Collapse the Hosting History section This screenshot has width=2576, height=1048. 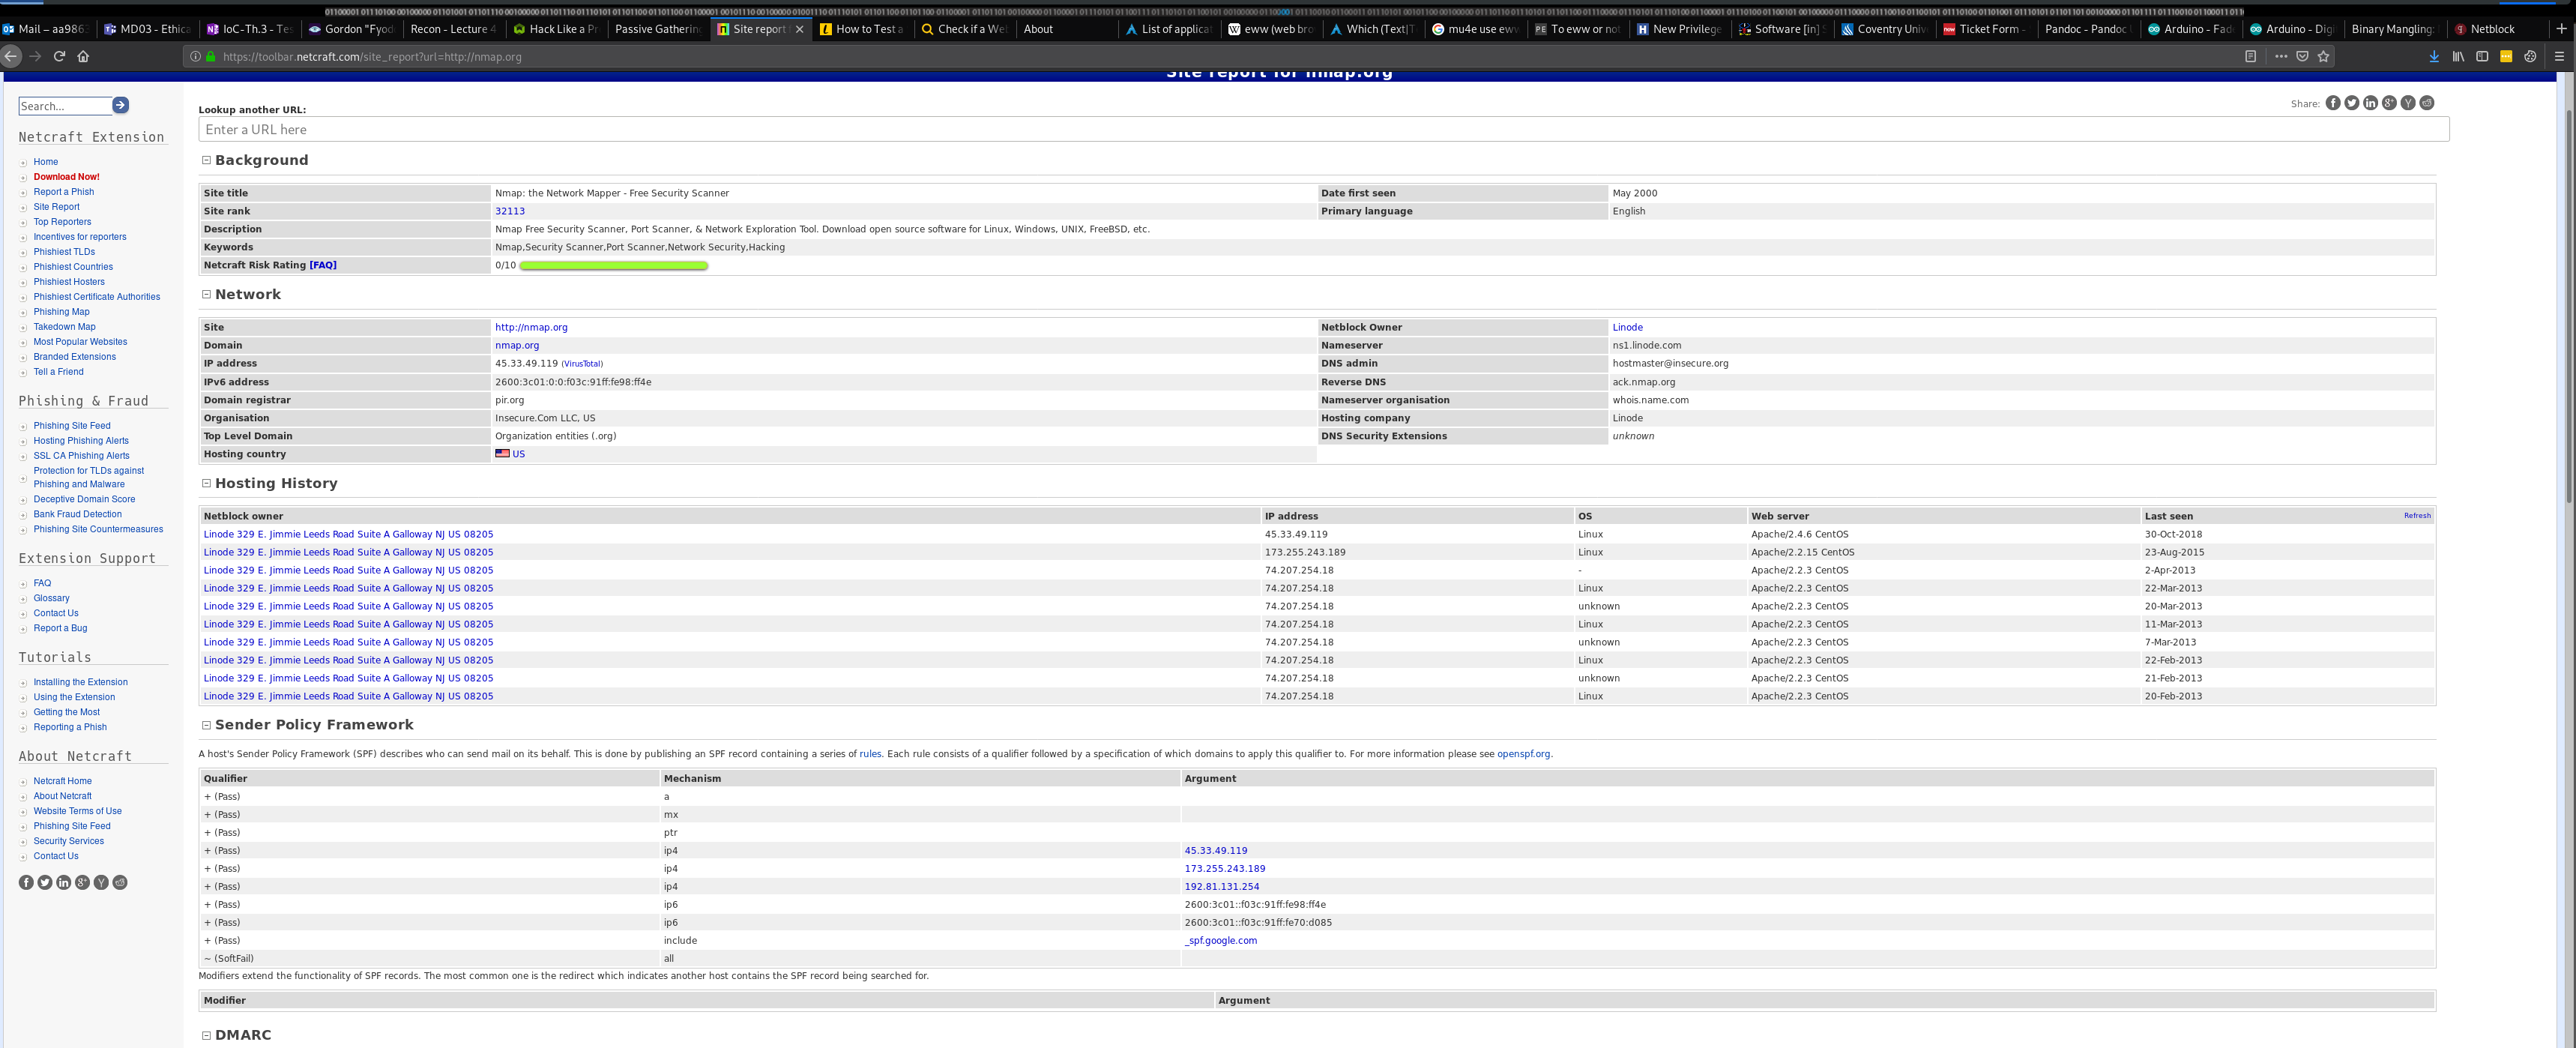(207, 483)
